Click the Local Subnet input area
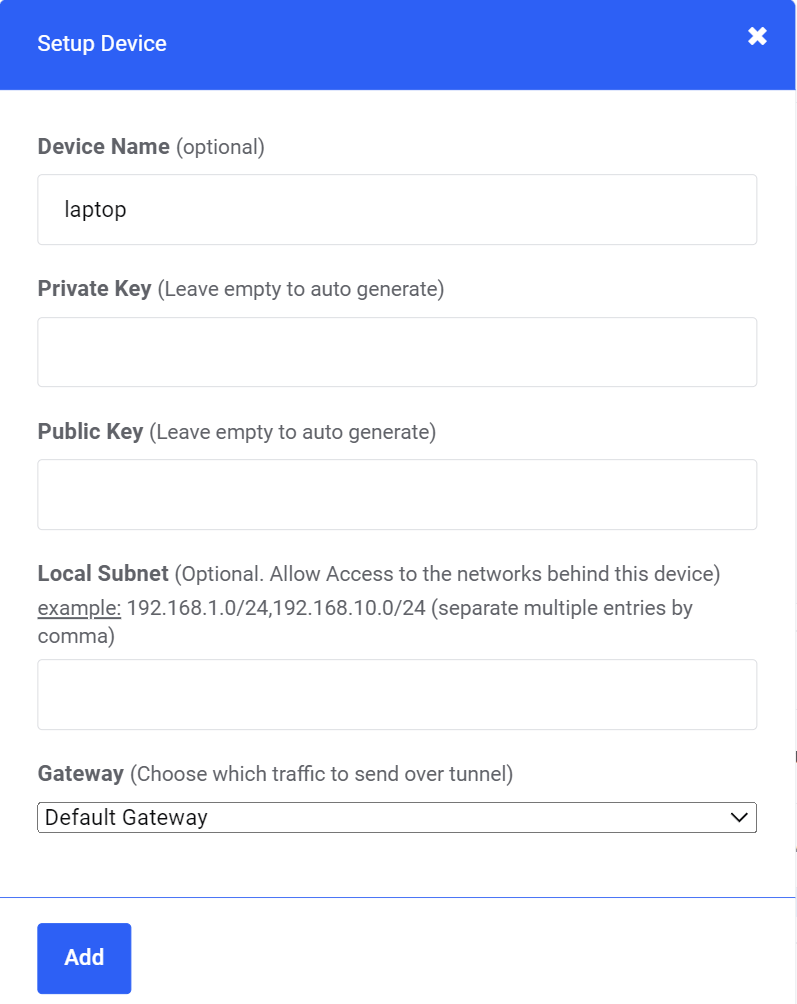The height and width of the screenshot is (1004, 797). coord(397,694)
